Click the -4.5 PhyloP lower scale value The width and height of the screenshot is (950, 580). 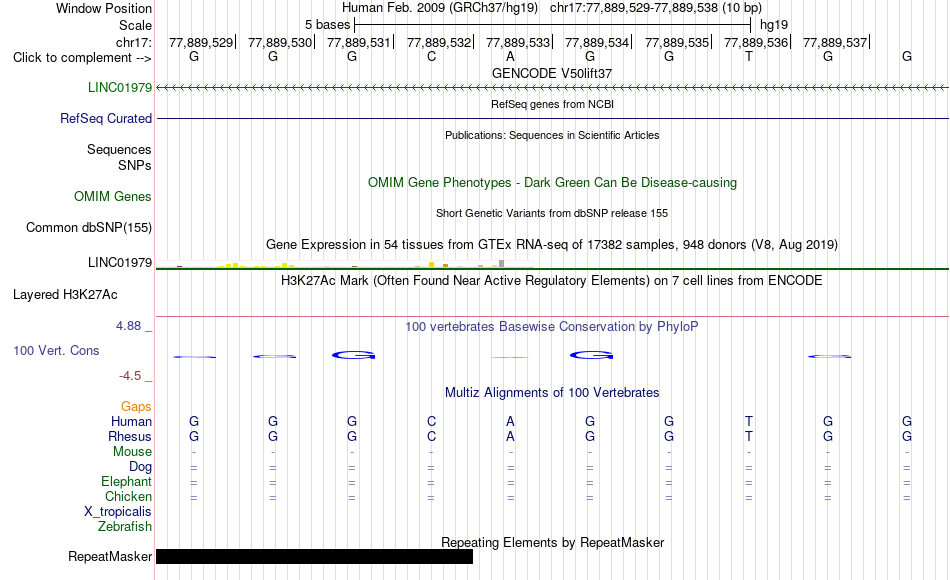click(130, 376)
